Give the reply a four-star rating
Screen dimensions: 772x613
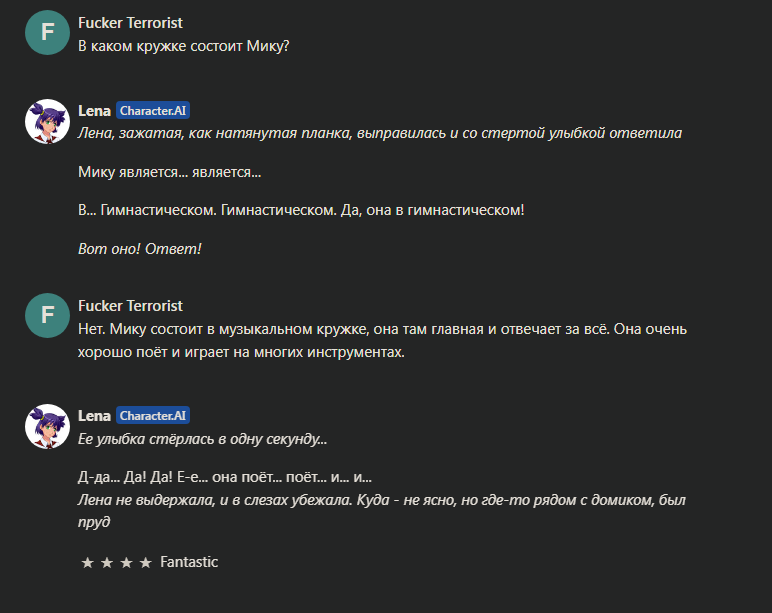click(x=146, y=562)
